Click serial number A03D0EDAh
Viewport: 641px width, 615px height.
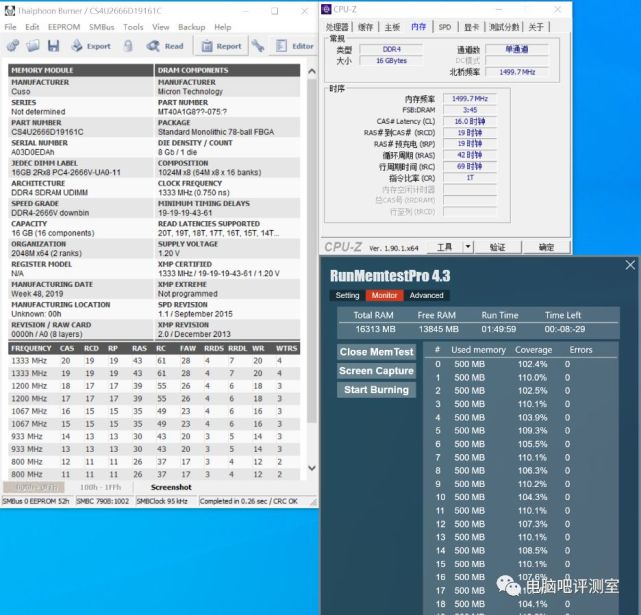point(33,152)
